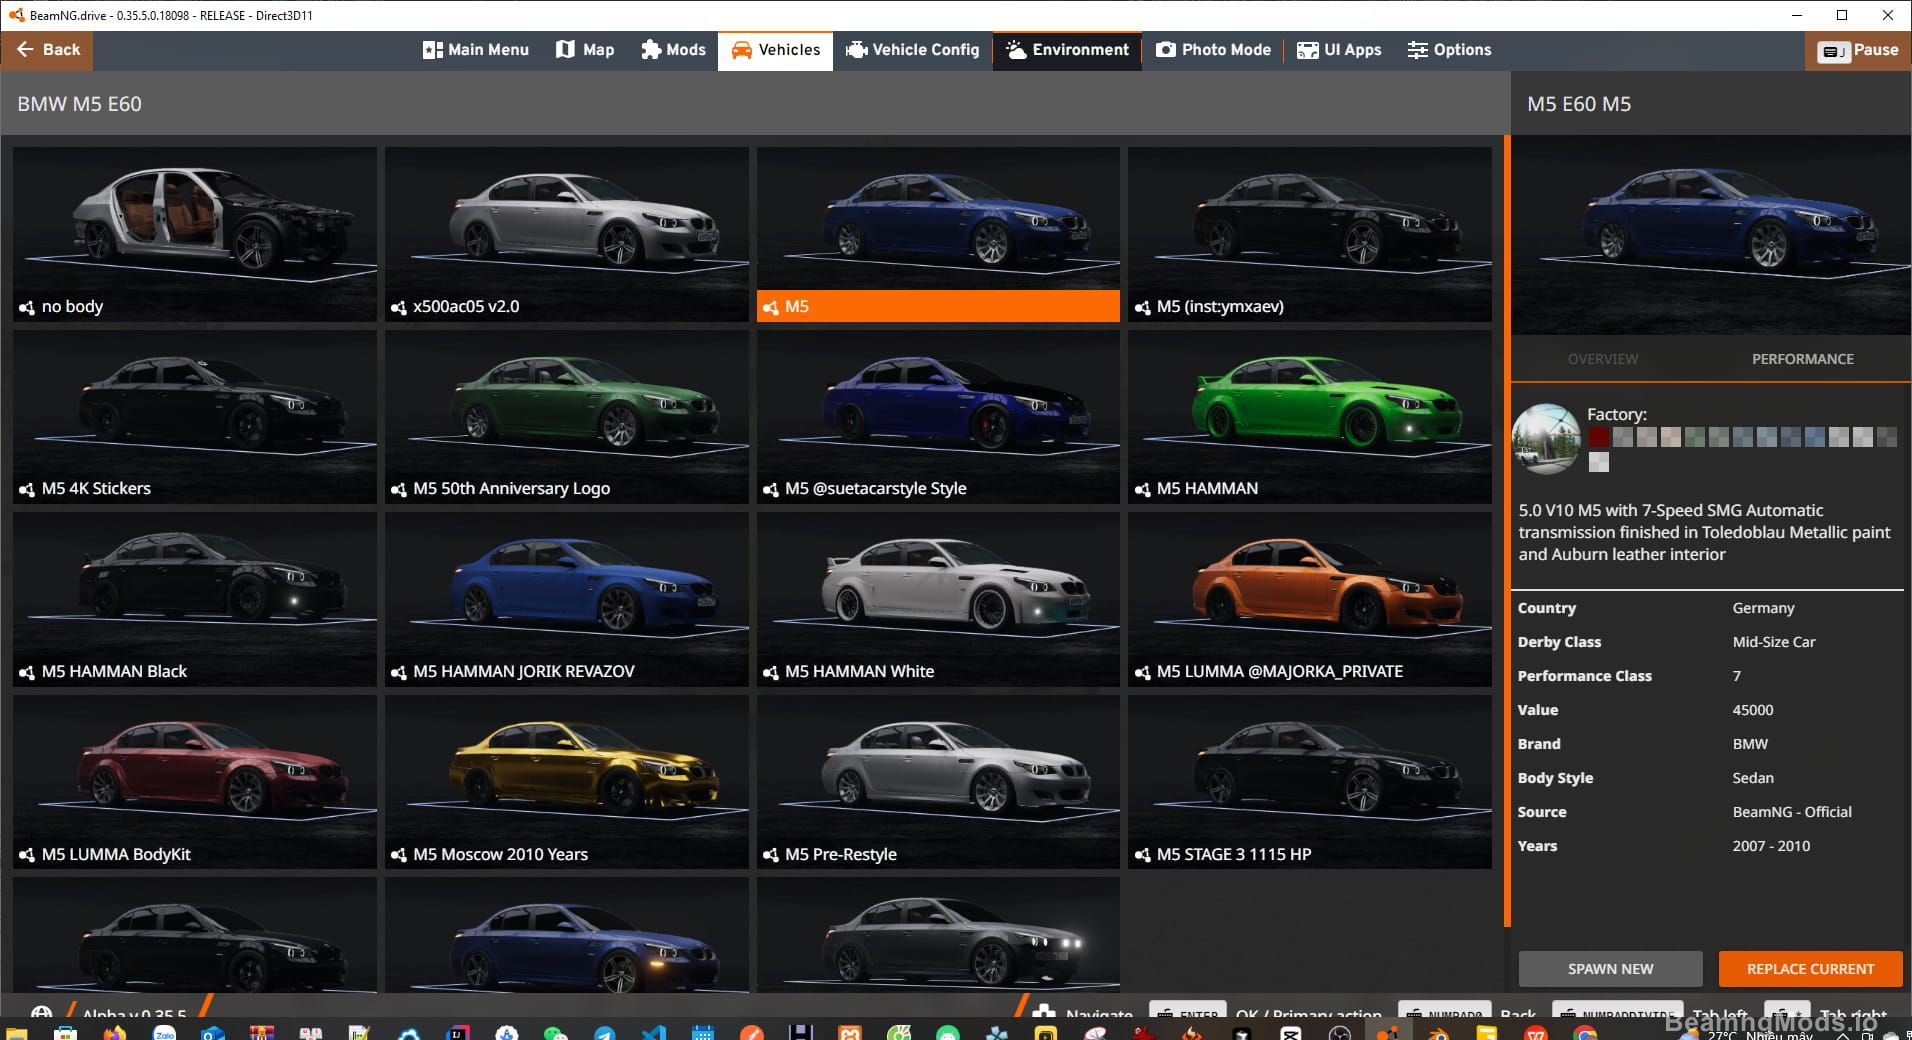
Task: Pause the simulation
Action: (1858, 51)
